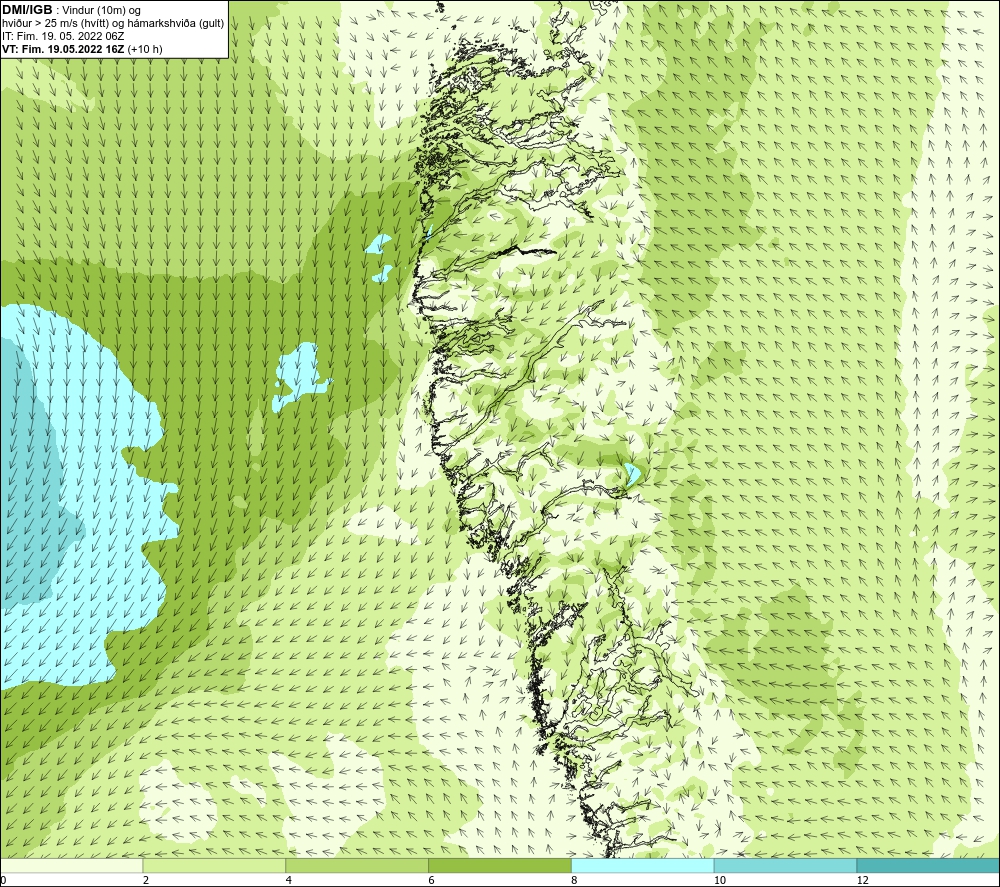
Task: Click the small cyan patch inland east of the coast
Action: point(631,475)
